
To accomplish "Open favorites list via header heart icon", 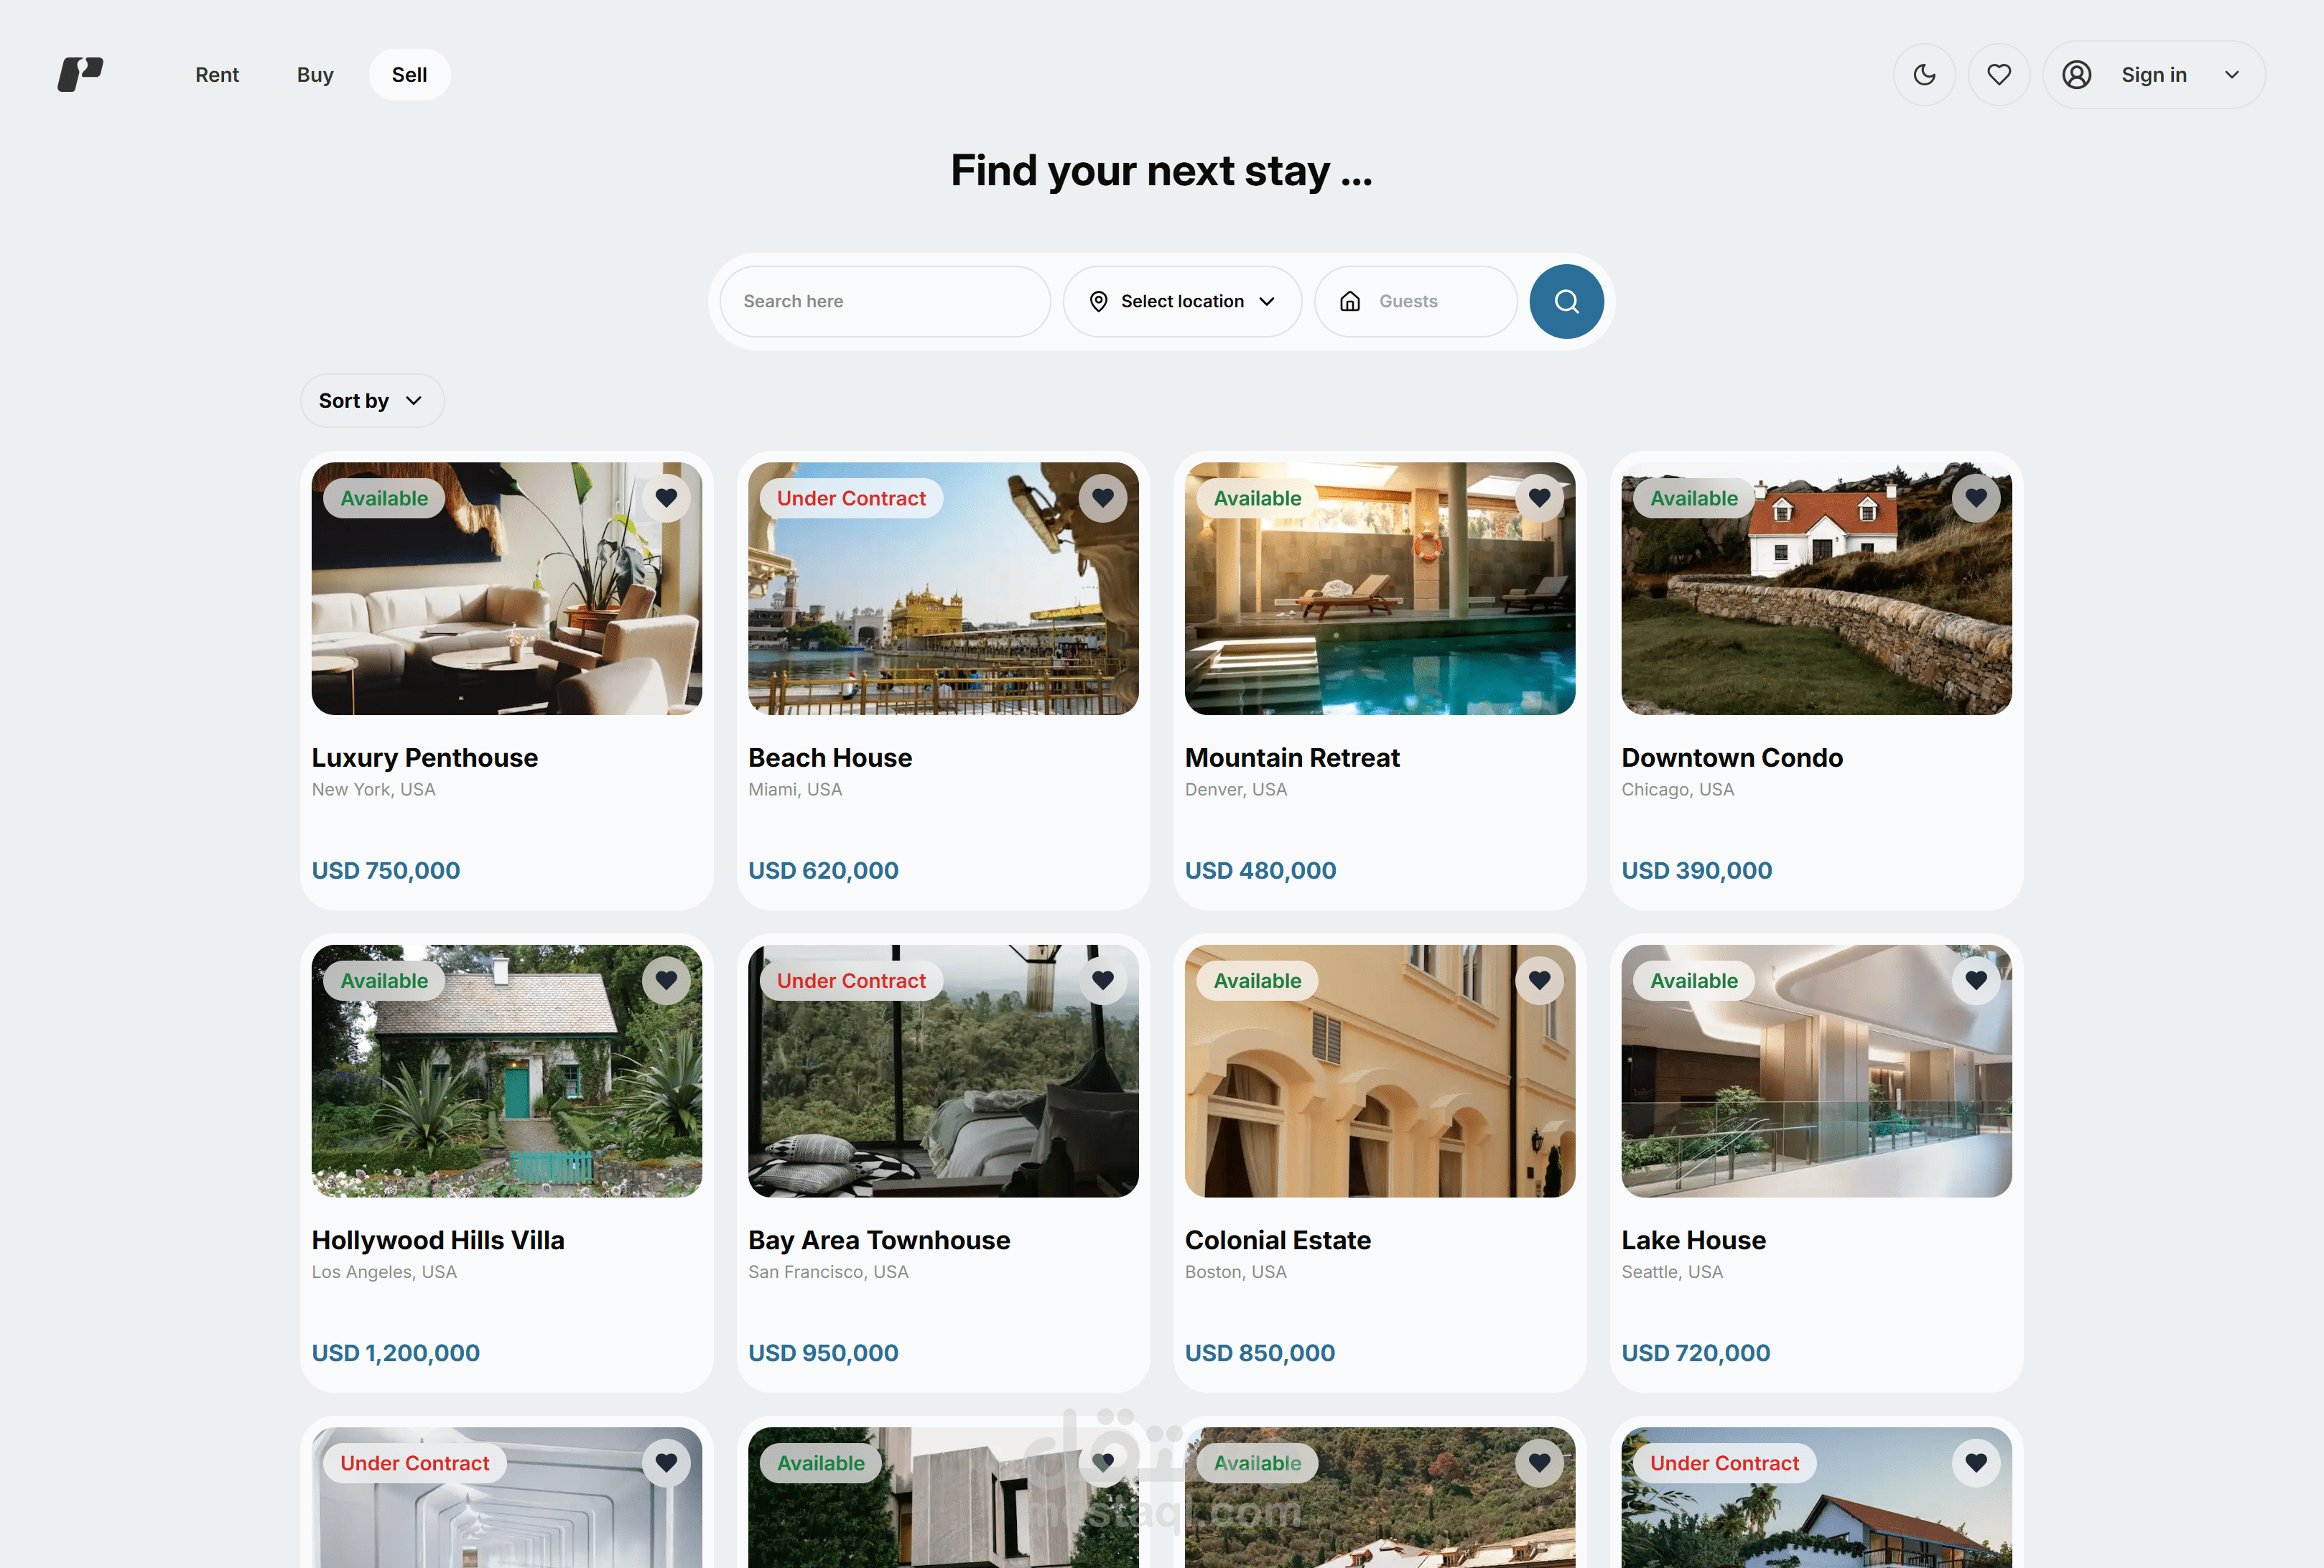I will click(x=1999, y=75).
